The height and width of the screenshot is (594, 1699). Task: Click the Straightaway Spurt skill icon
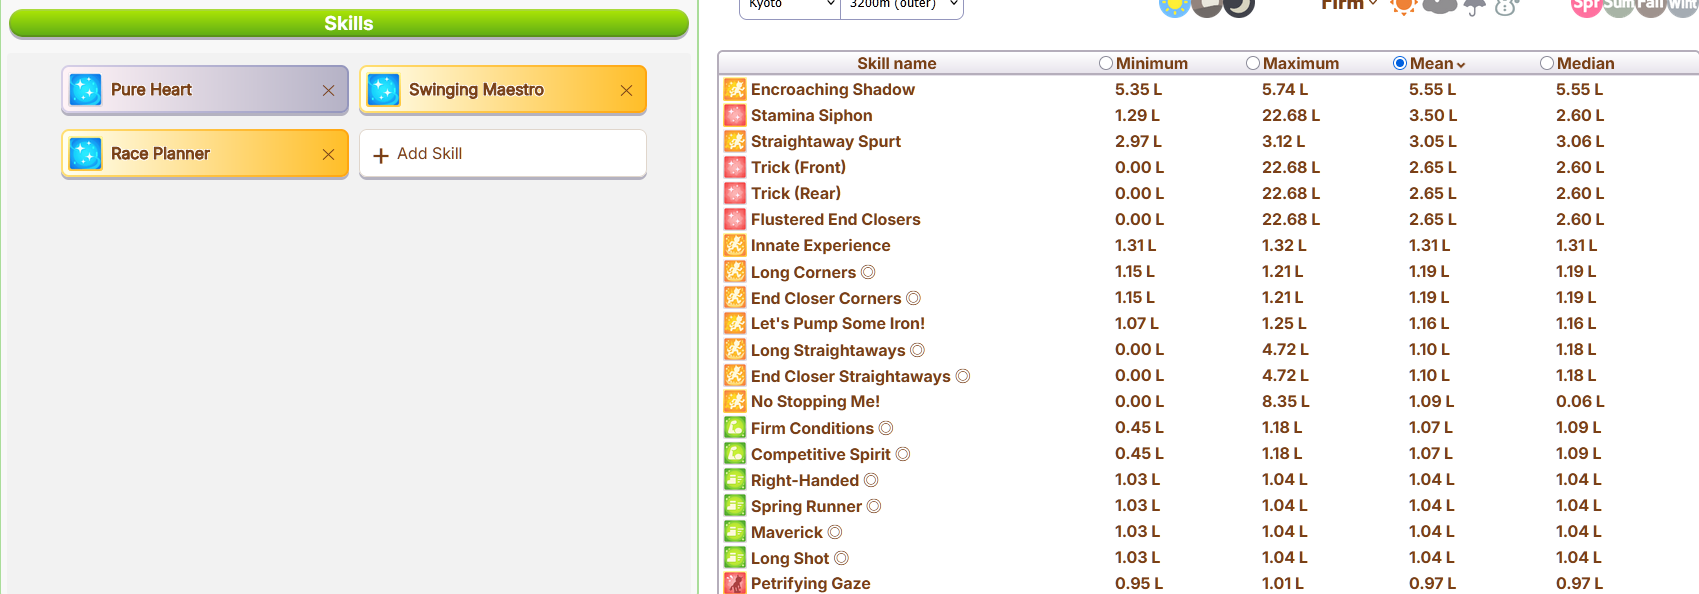(x=735, y=141)
